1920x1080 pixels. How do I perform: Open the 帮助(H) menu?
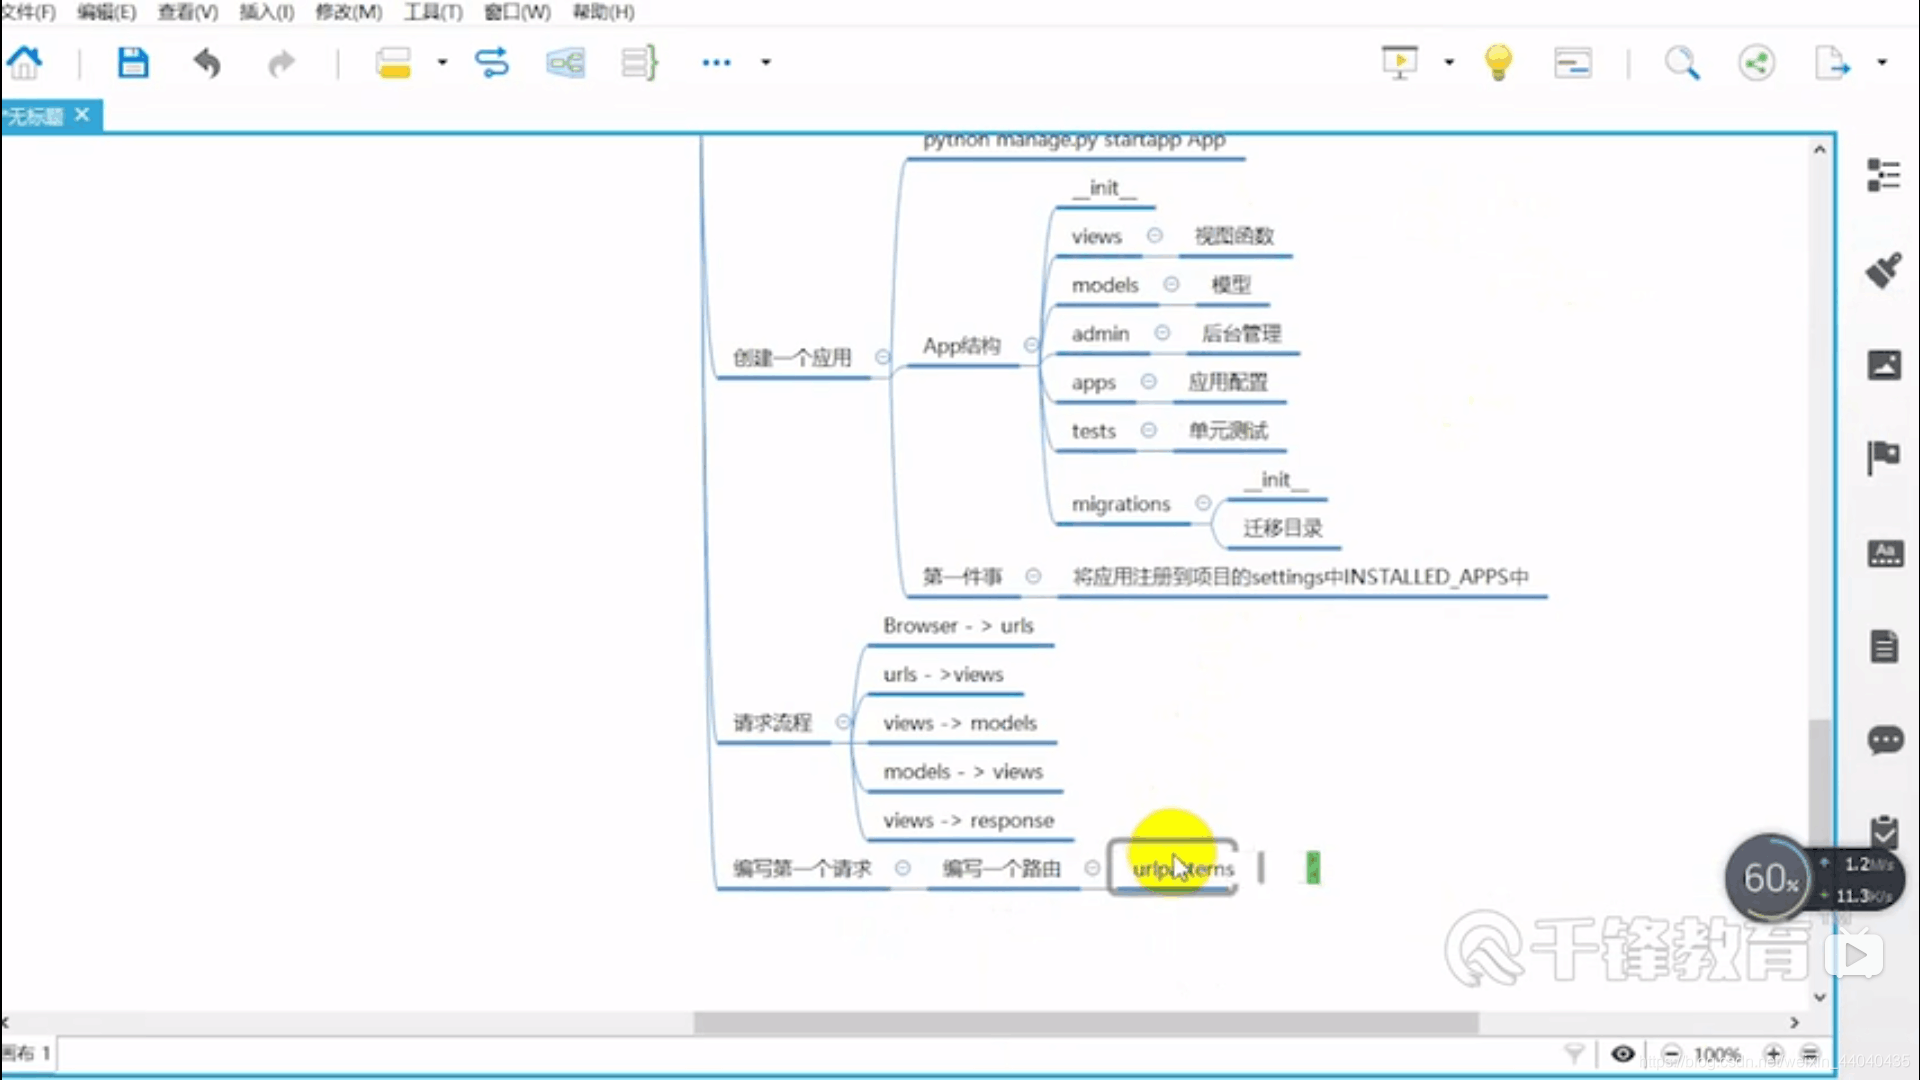click(x=603, y=12)
